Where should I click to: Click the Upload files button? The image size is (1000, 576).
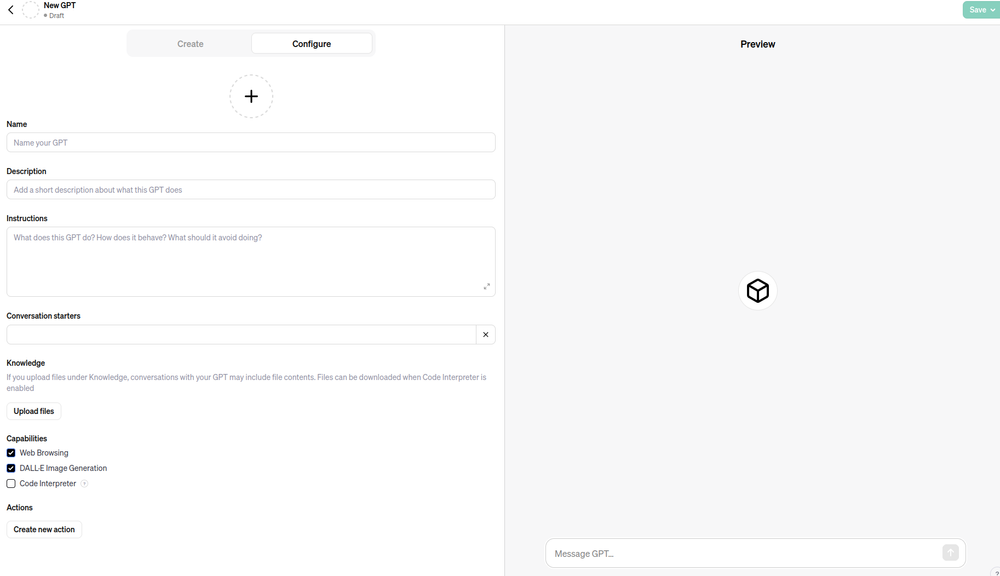[x=34, y=411]
